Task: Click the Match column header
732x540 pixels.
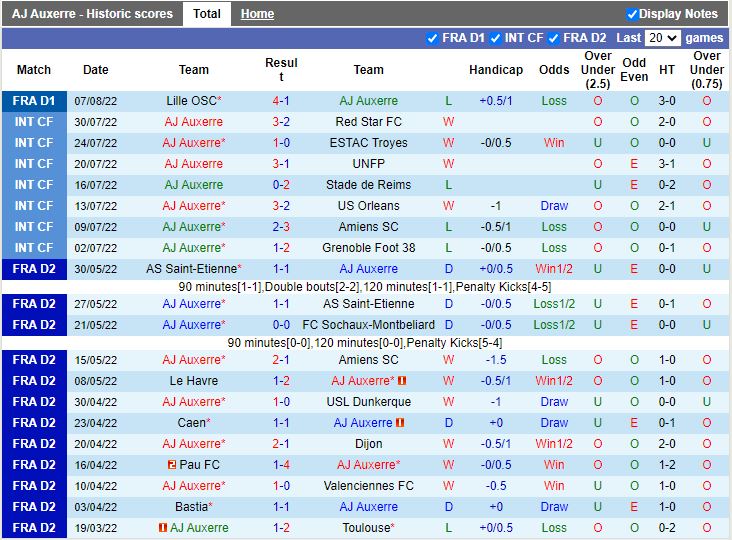Action: coord(34,70)
